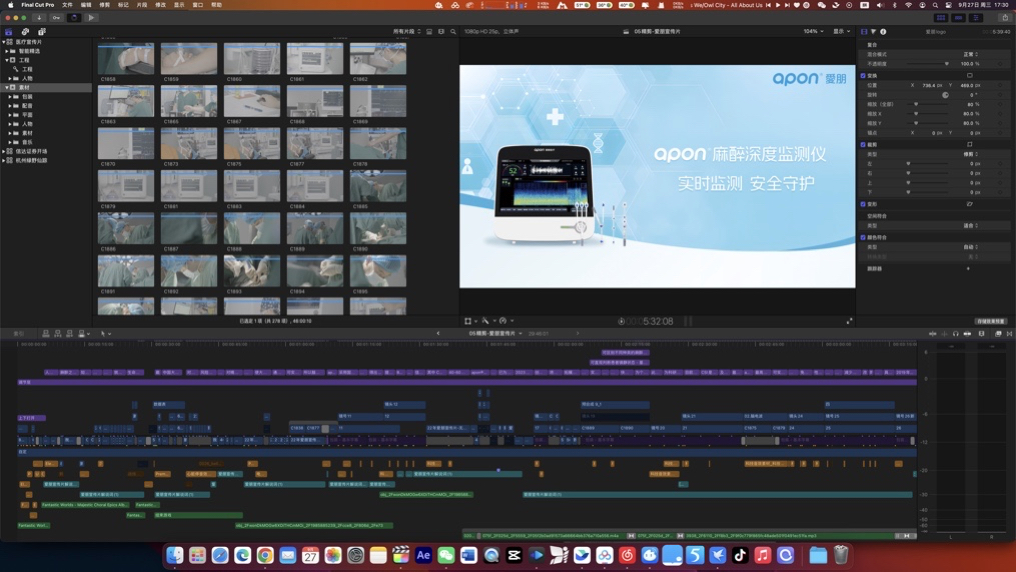Toggle viewer fullscreen arrows icon
This screenshot has height=572, width=1016.
point(849,321)
